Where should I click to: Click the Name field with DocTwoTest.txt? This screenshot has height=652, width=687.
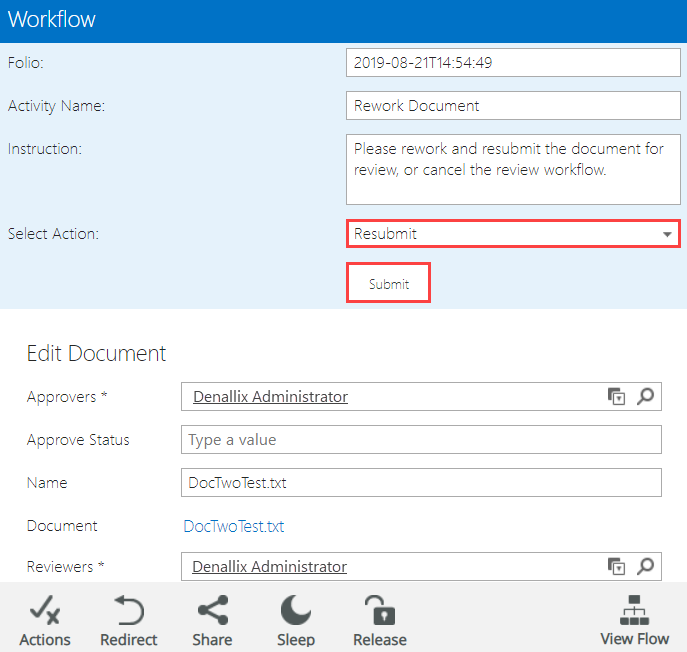pyautogui.click(x=420, y=483)
